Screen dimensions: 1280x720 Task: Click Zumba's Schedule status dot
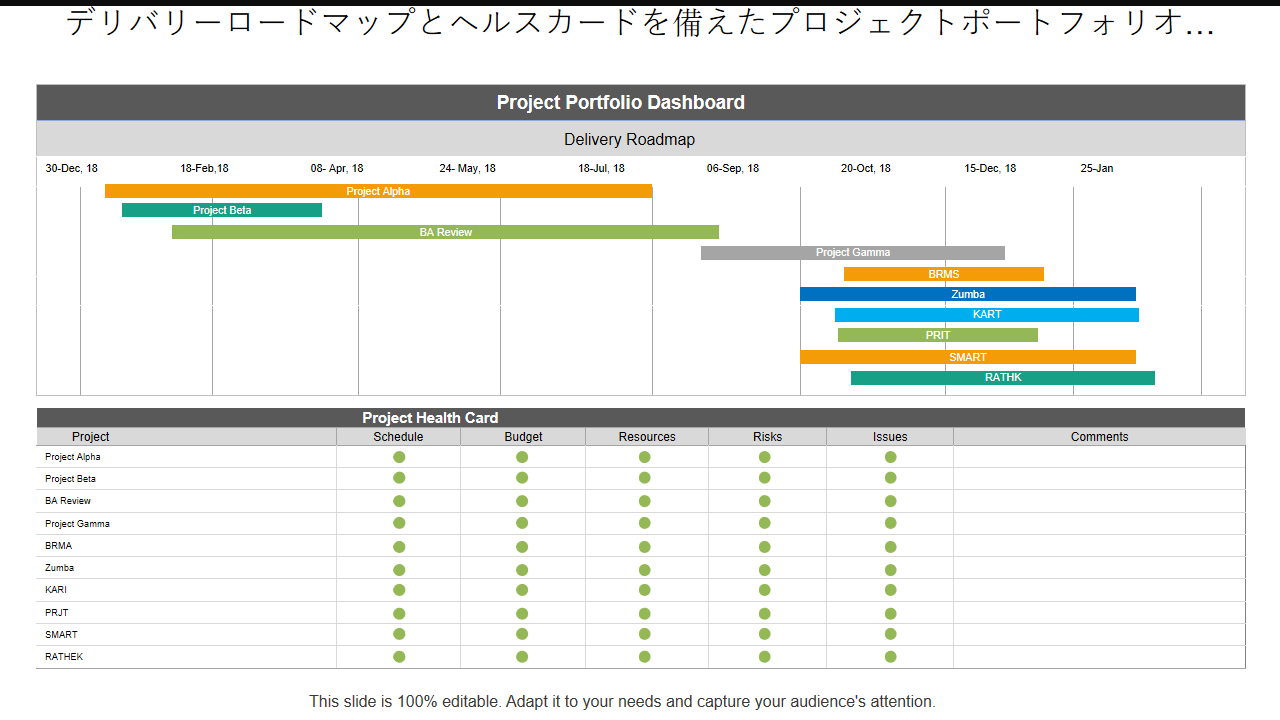[399, 569]
